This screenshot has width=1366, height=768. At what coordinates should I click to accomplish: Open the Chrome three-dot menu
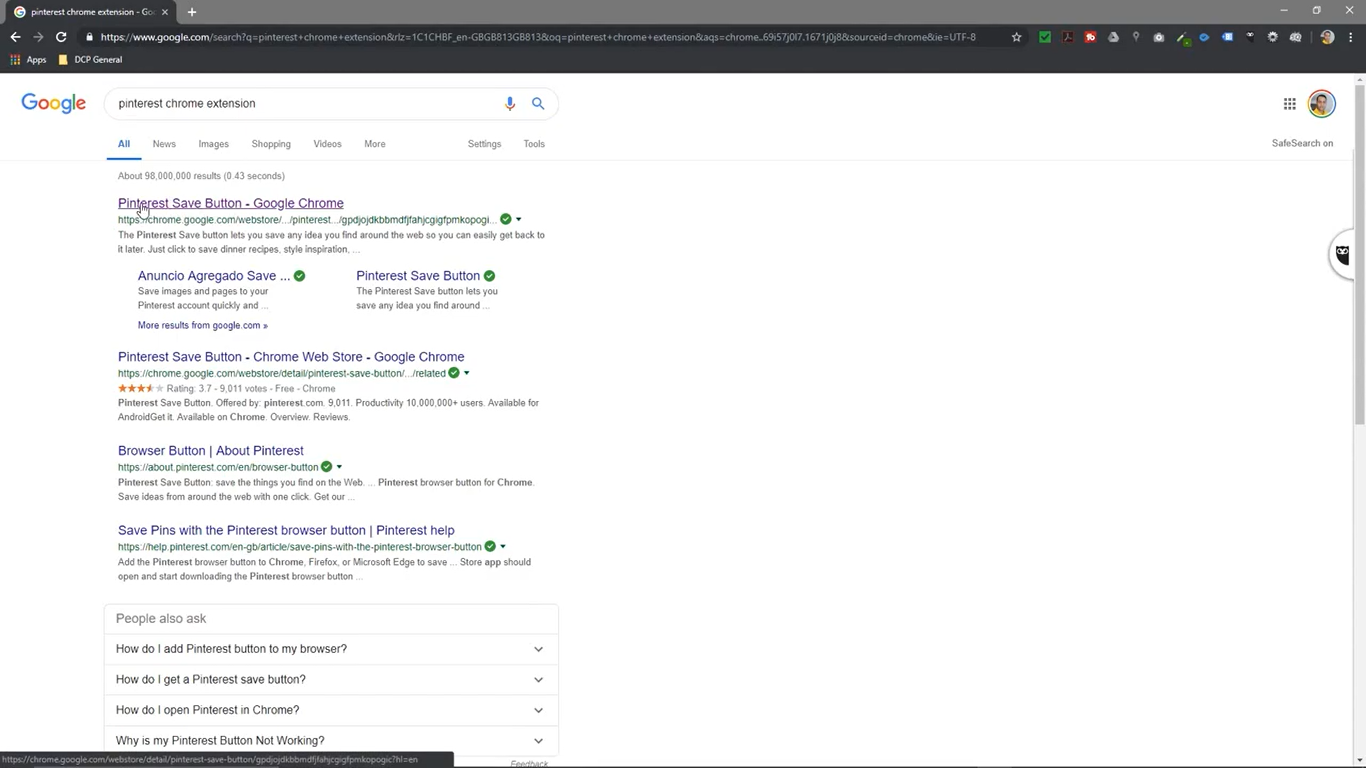coord(1351,37)
